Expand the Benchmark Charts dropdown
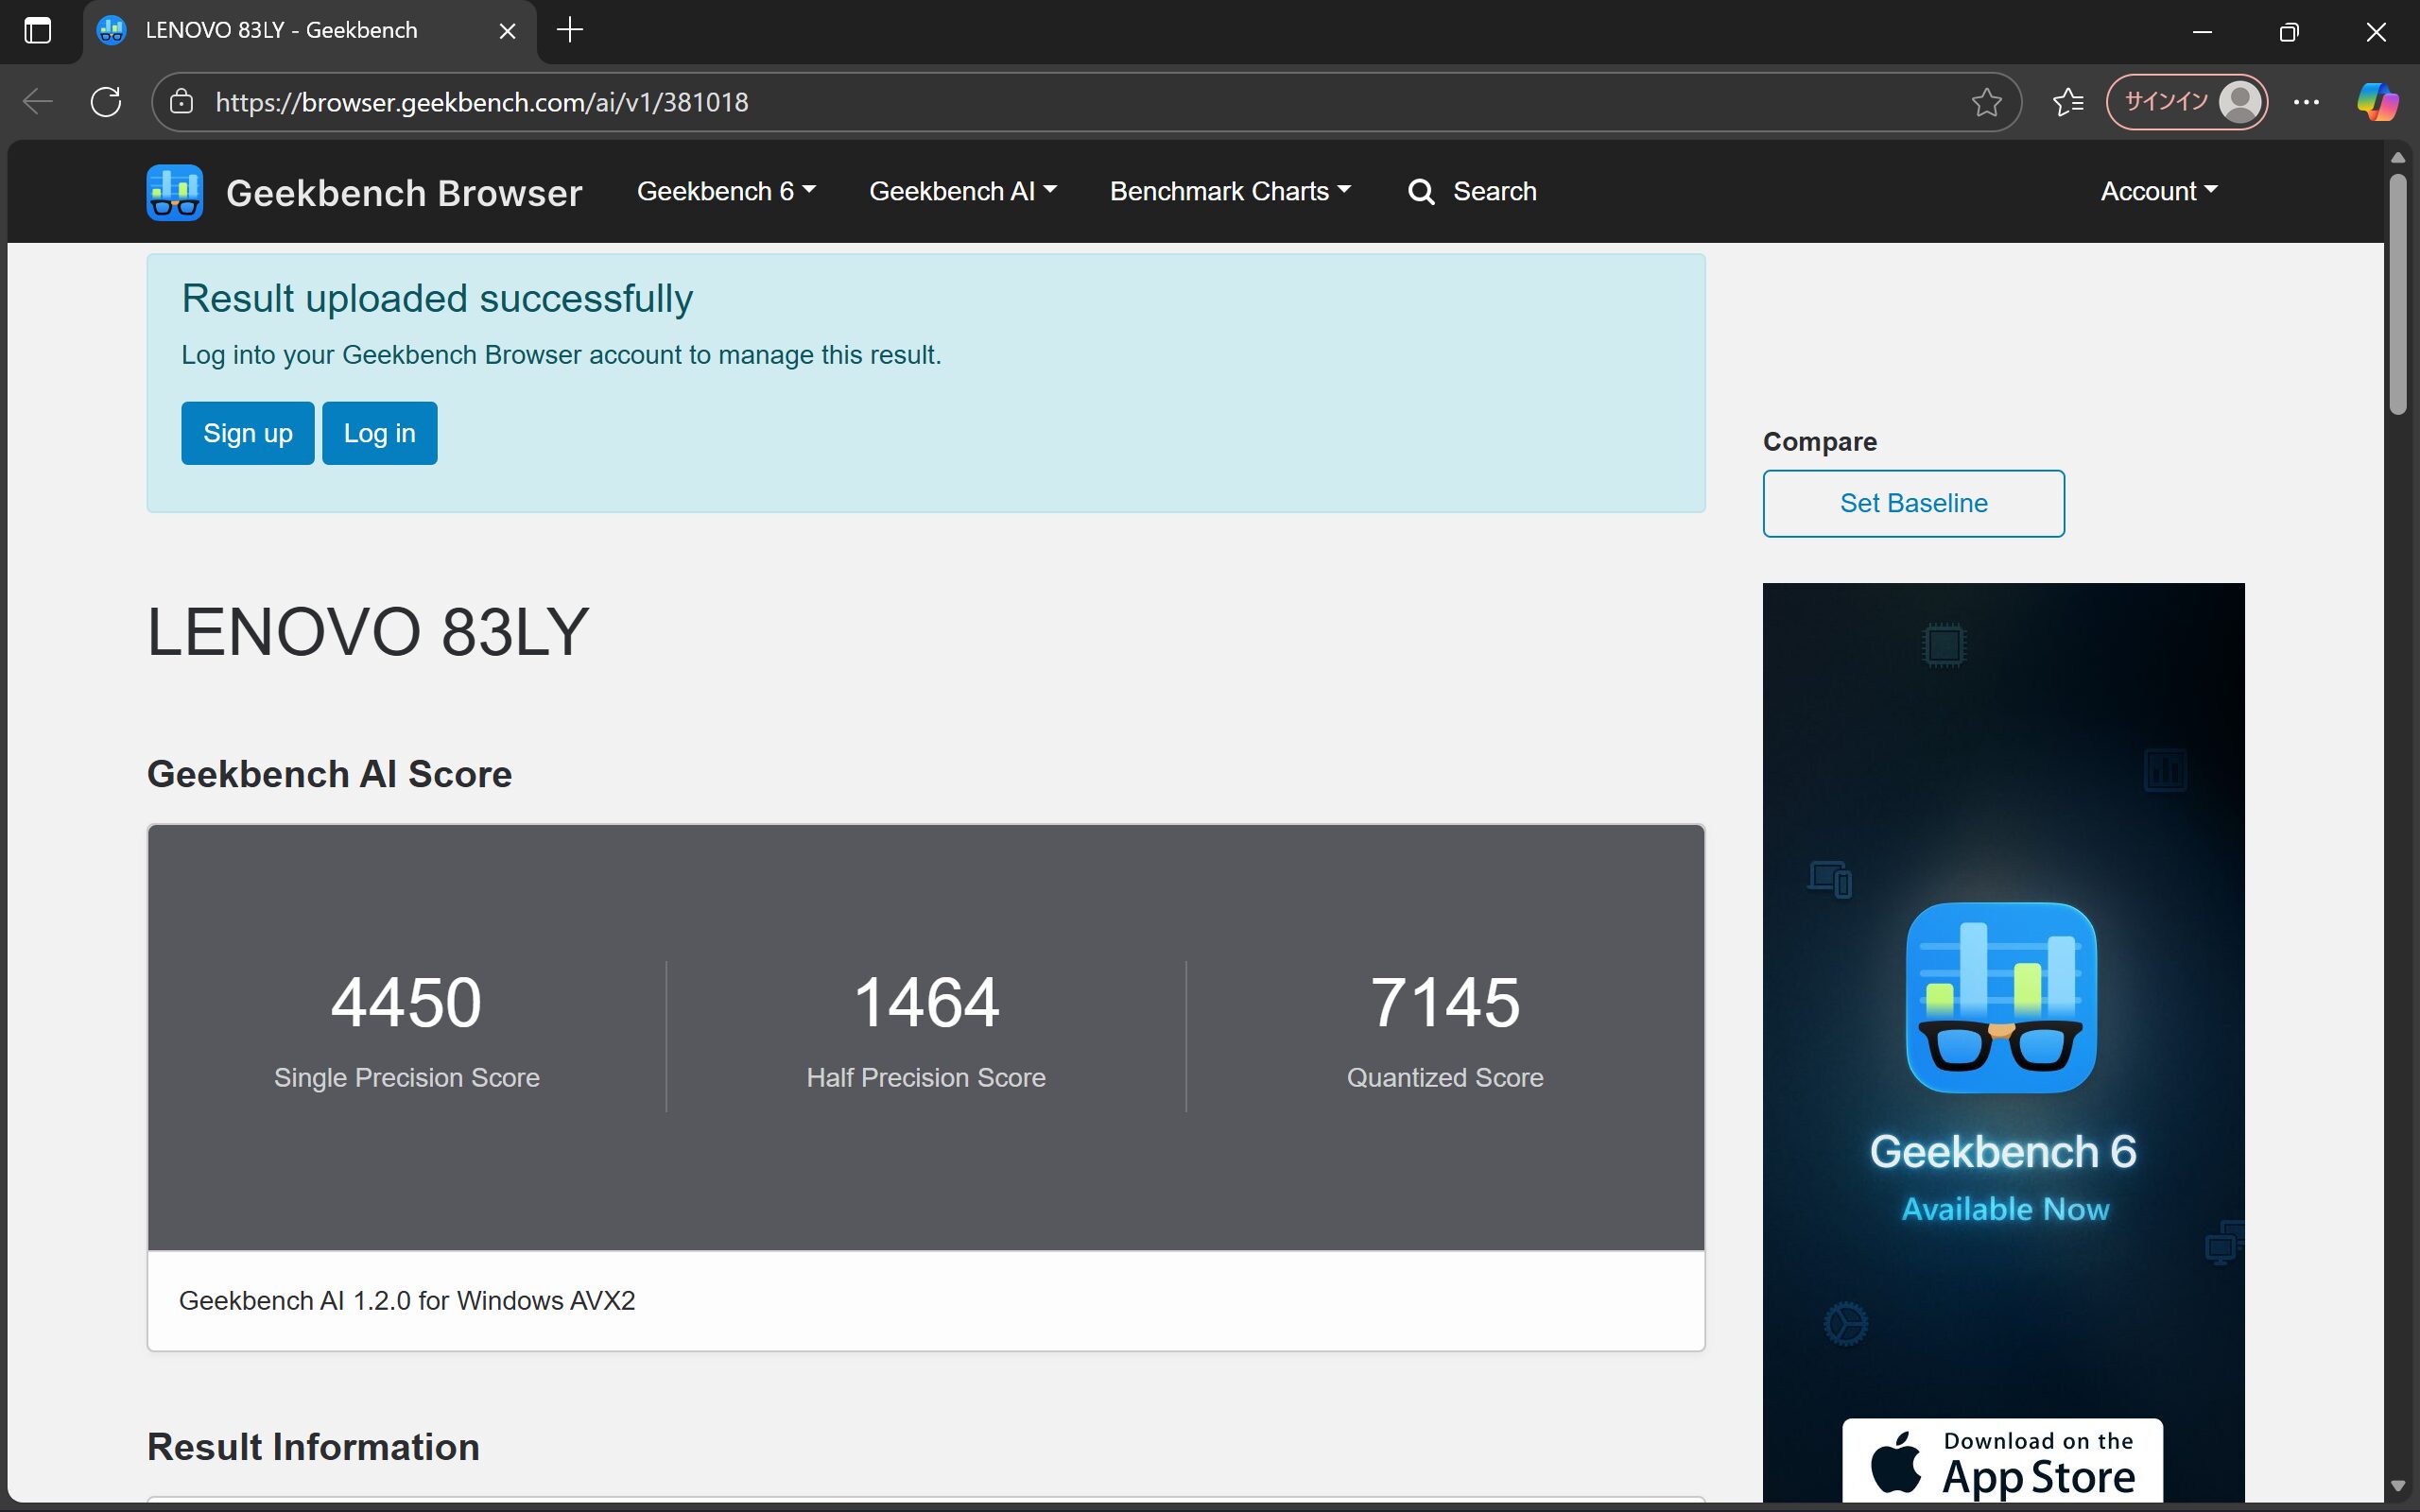Screen dimensions: 2420x1512 click(x=1229, y=191)
